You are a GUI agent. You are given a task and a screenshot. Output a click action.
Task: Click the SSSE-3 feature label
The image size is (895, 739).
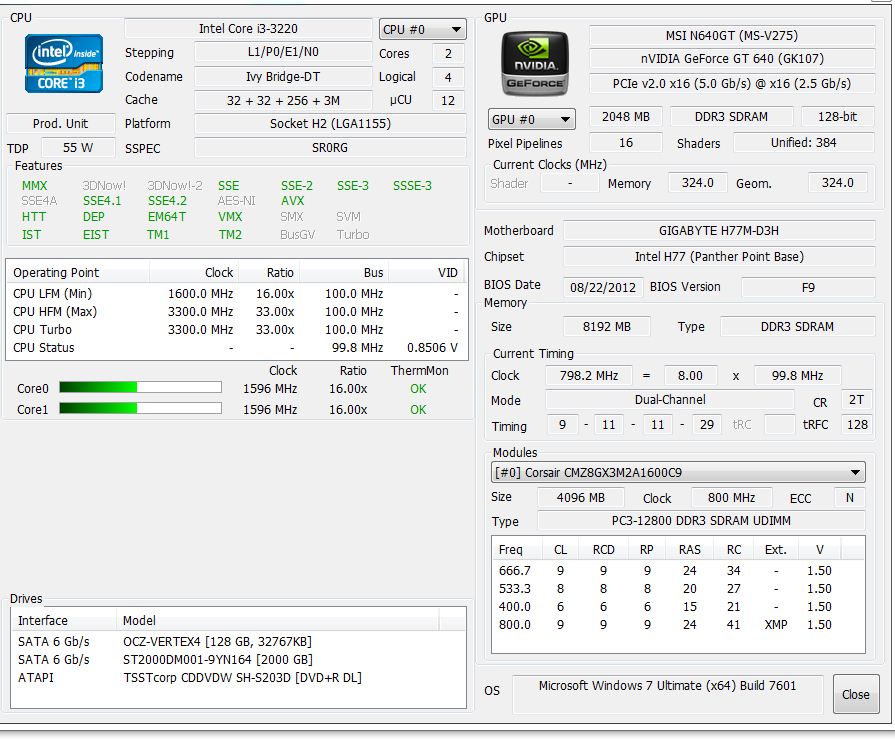(x=412, y=185)
